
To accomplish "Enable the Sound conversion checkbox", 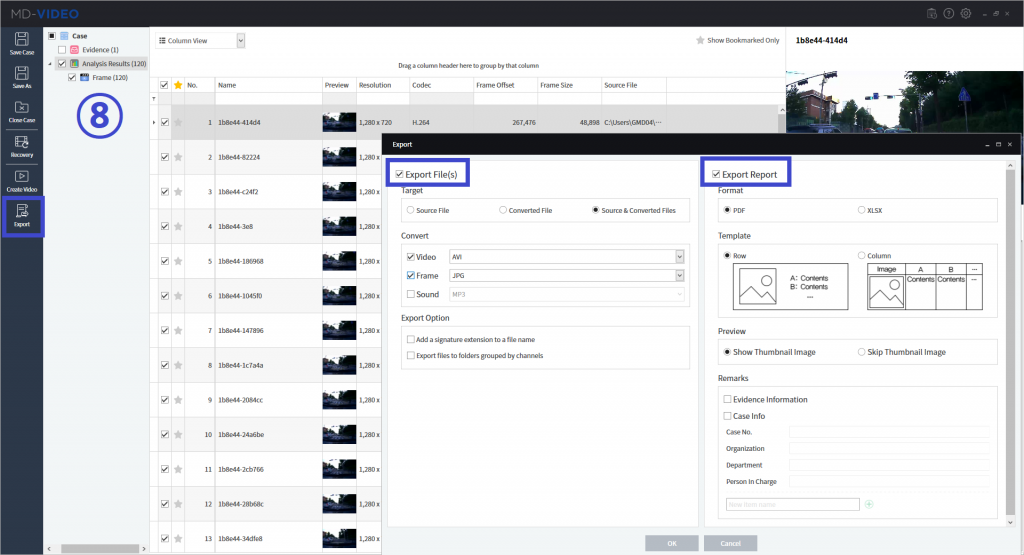I will [x=411, y=294].
